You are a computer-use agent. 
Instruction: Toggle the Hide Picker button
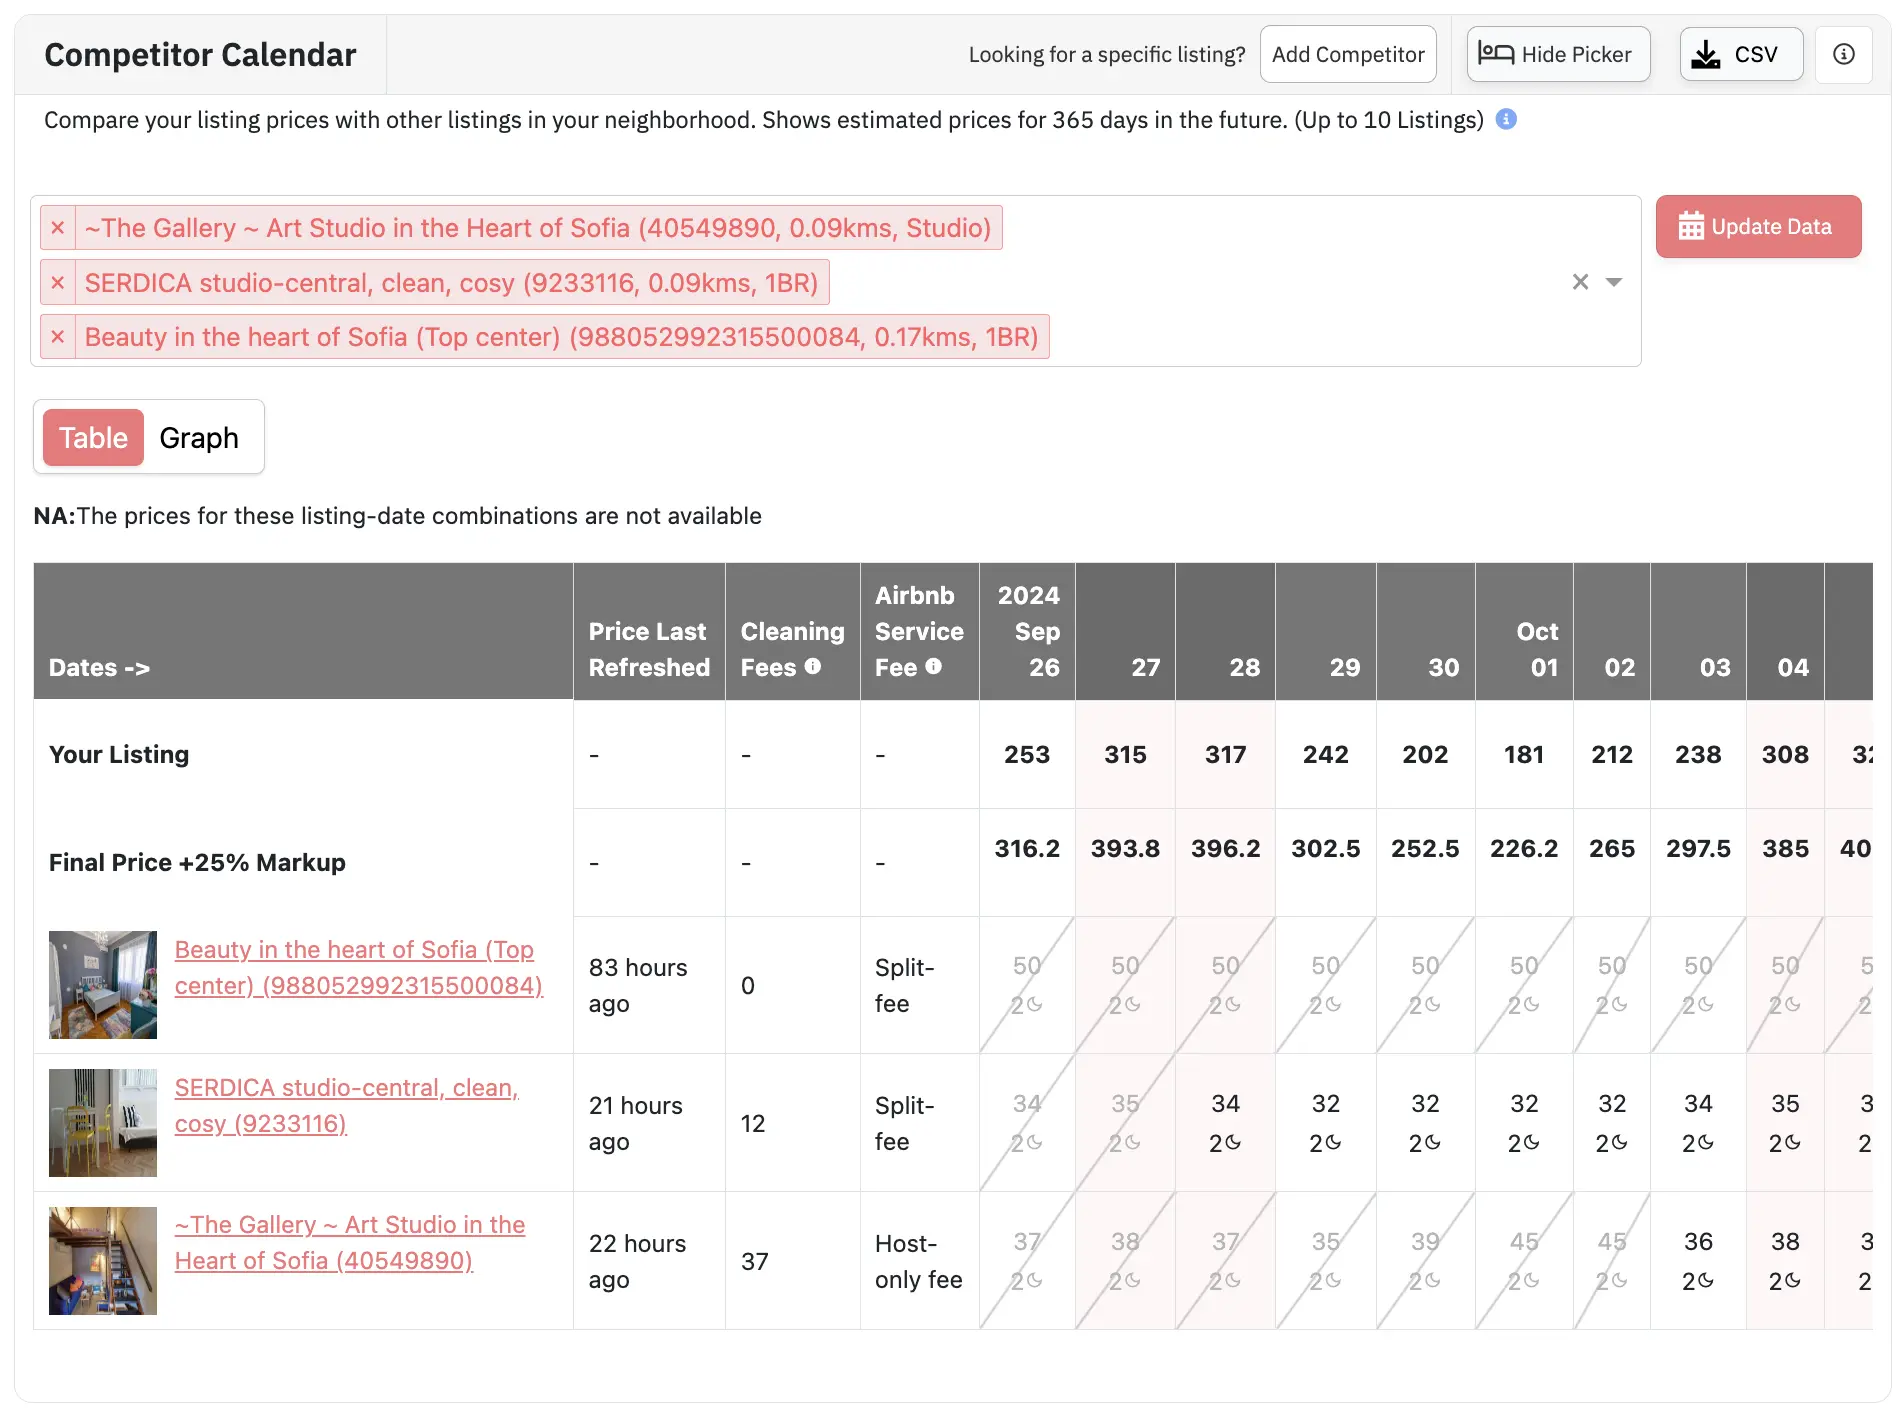tap(1557, 54)
